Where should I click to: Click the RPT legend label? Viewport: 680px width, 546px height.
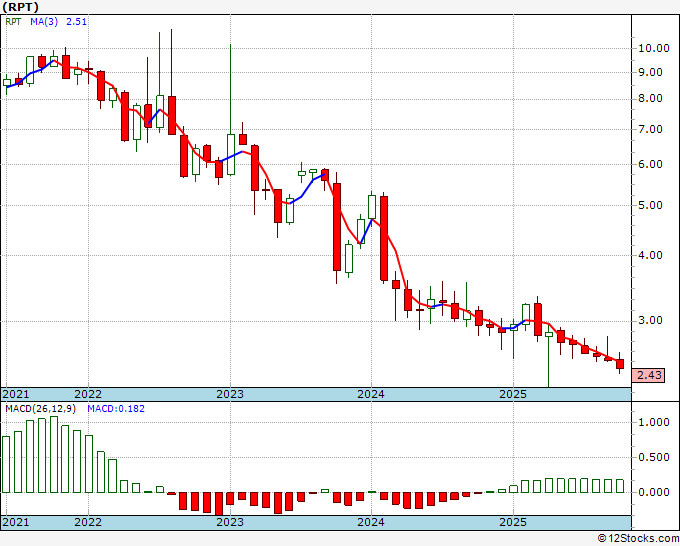(13, 22)
